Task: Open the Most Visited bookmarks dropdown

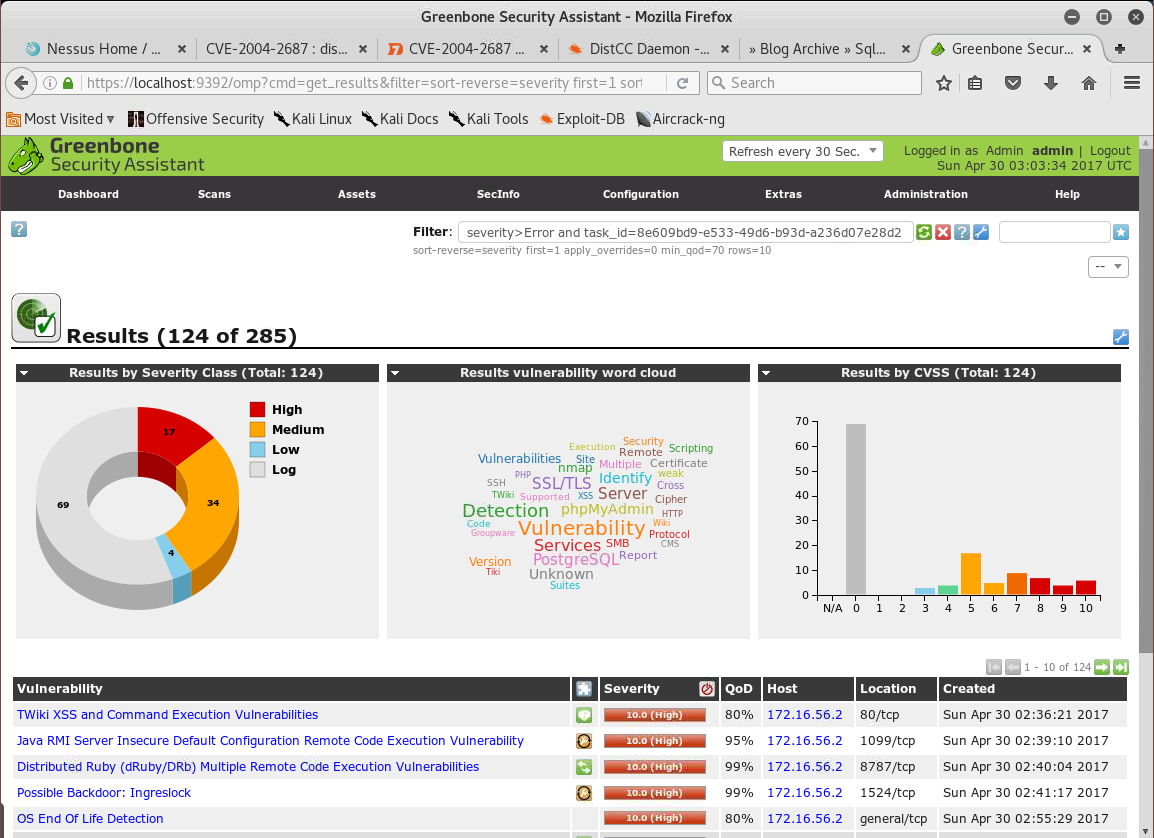Action: pos(60,119)
